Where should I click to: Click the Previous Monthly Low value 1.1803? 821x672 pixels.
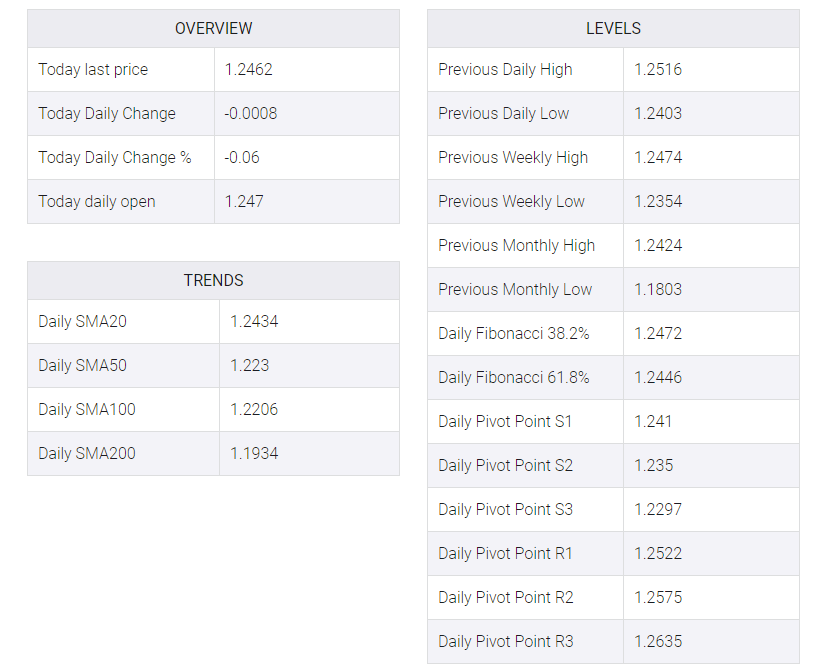[x=658, y=290]
